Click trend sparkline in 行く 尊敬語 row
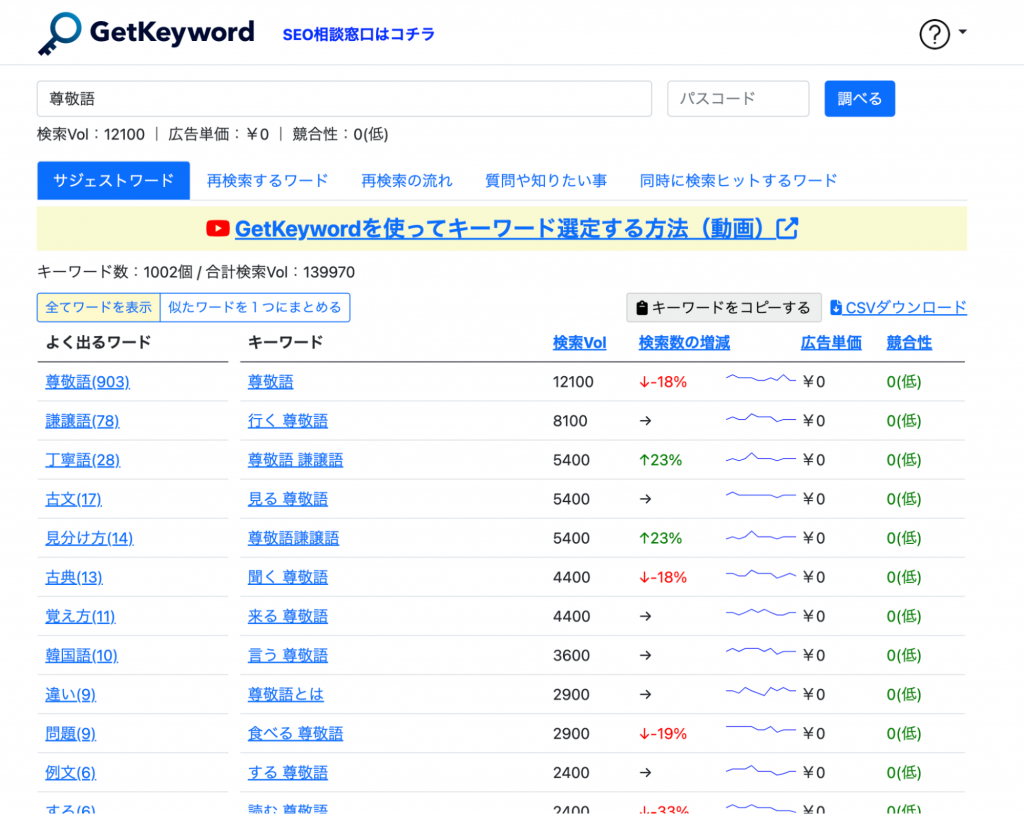Viewport: 1024px width, 814px height. tap(761, 418)
